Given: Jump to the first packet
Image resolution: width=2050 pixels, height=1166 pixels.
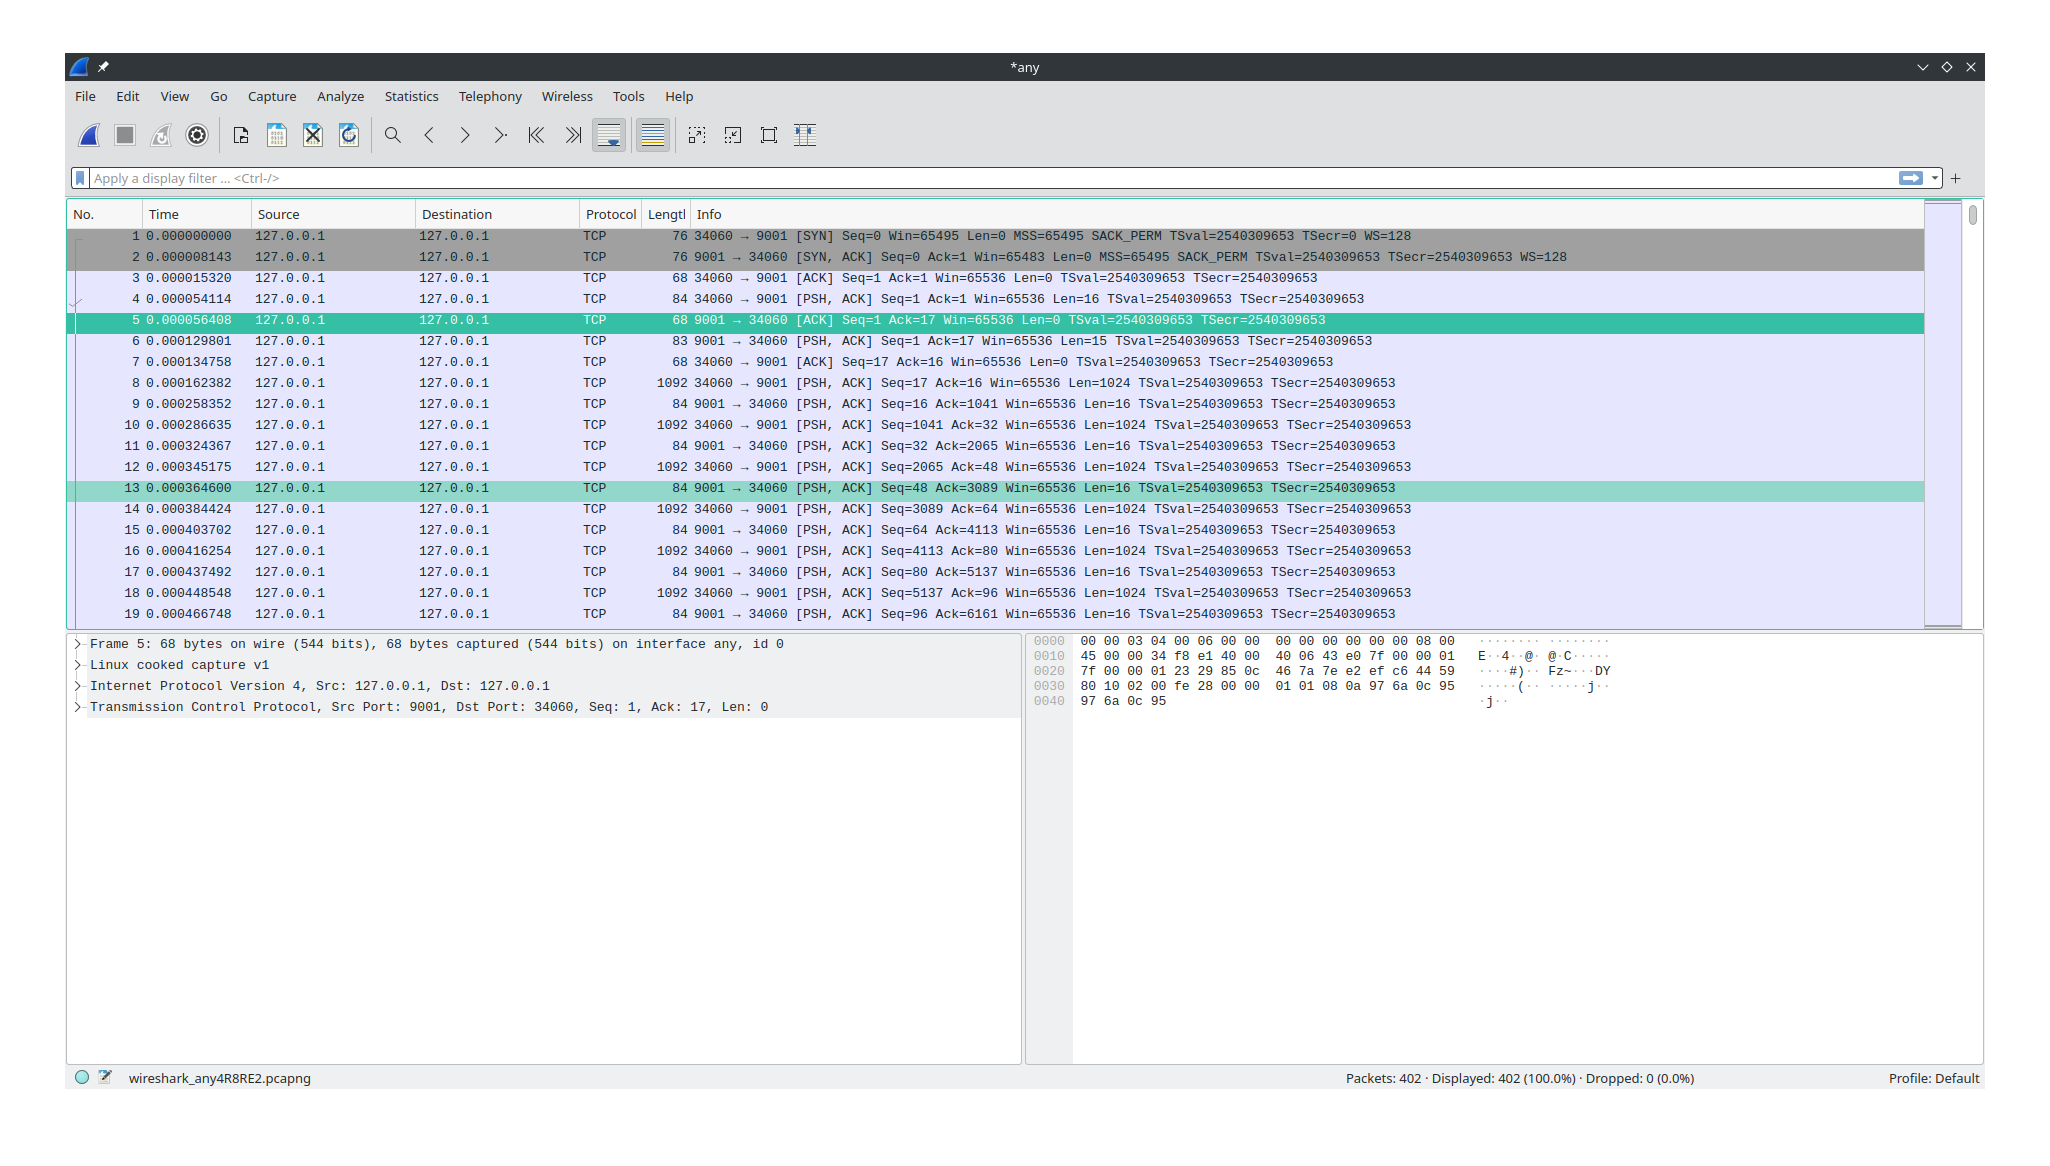Looking at the screenshot, I should (537, 135).
